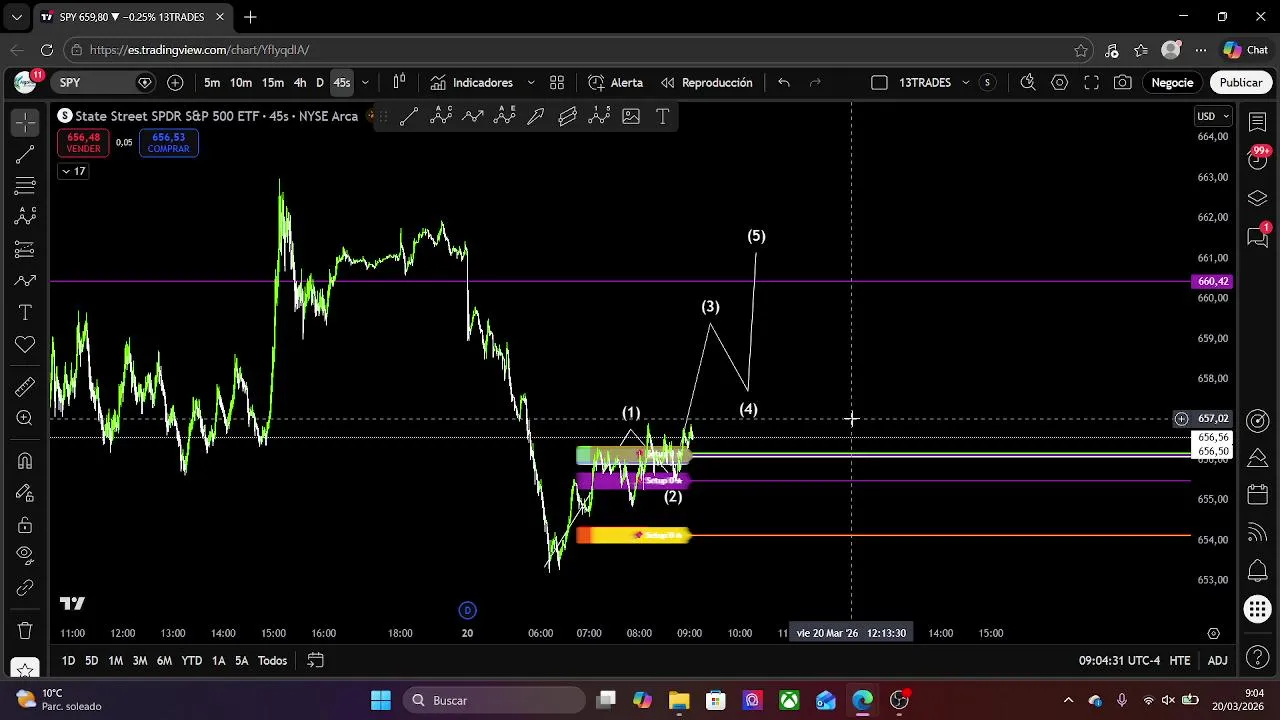This screenshot has width=1280, height=720.
Task: Toggle ADJ adjusted data
Action: click(x=1217, y=661)
